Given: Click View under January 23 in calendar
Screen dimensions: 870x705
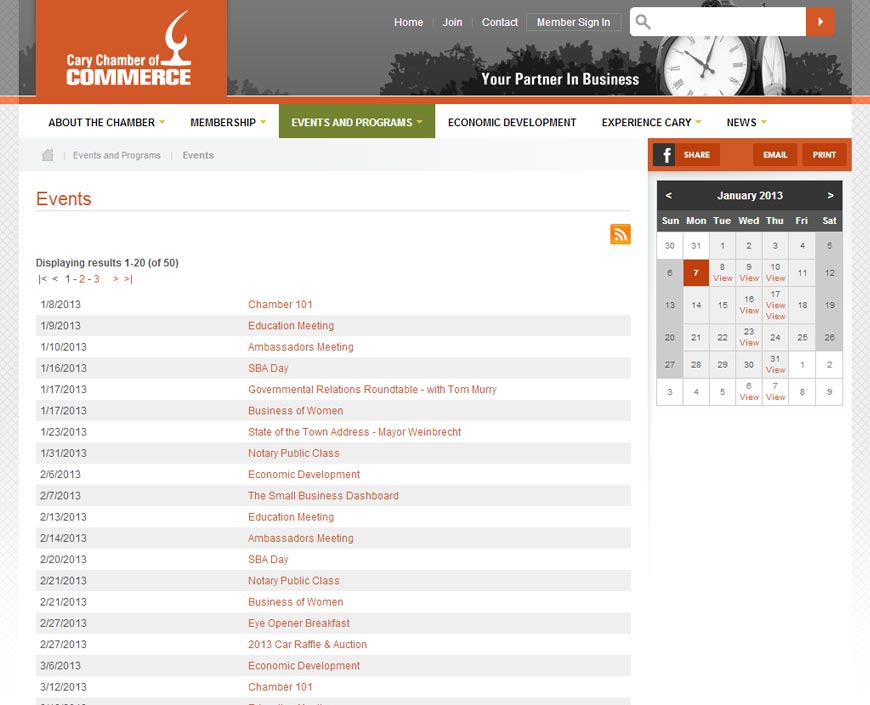Looking at the screenshot, I should click(749, 343).
